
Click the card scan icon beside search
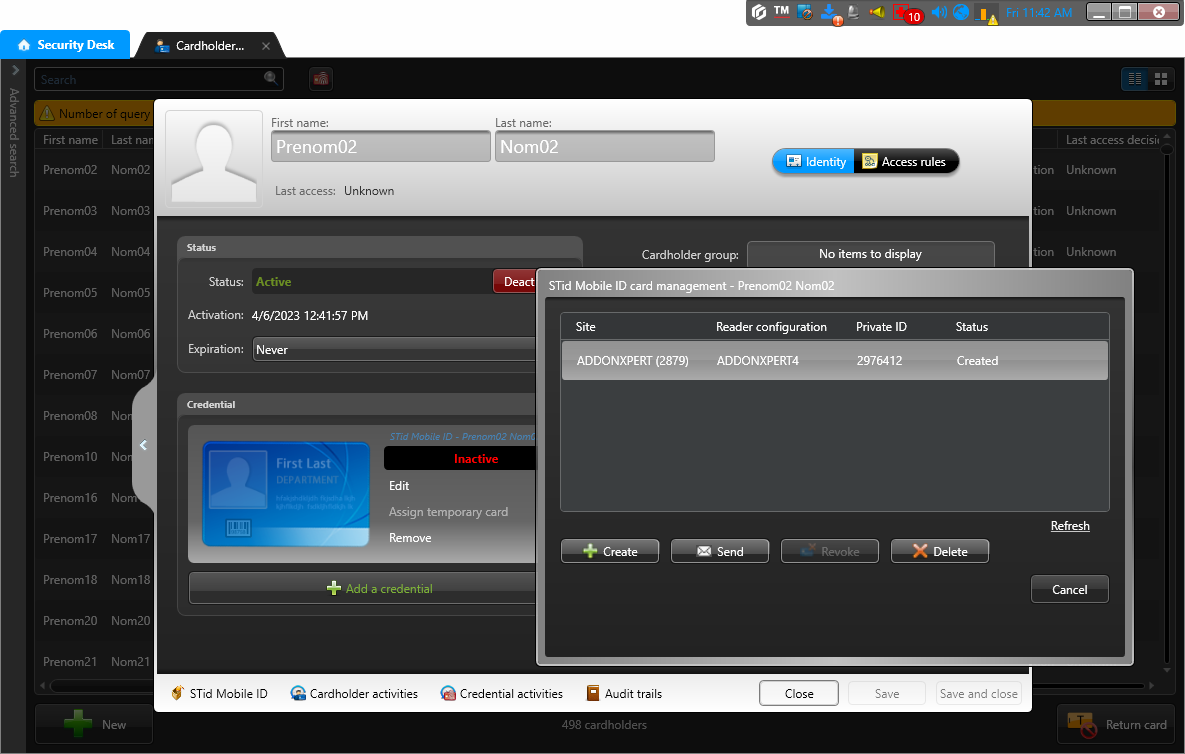321,79
